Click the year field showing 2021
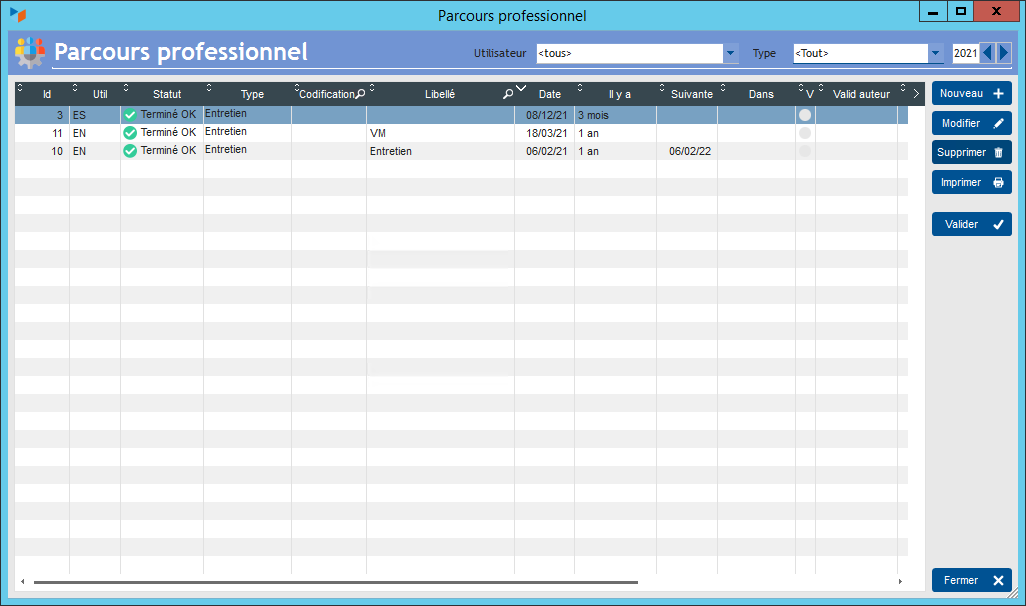 click(965, 53)
